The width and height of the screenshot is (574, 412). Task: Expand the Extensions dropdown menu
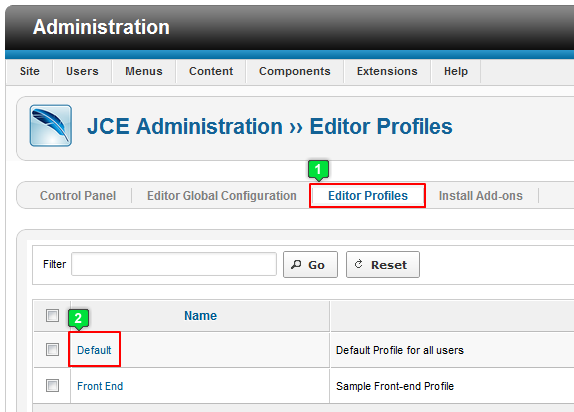click(x=387, y=71)
